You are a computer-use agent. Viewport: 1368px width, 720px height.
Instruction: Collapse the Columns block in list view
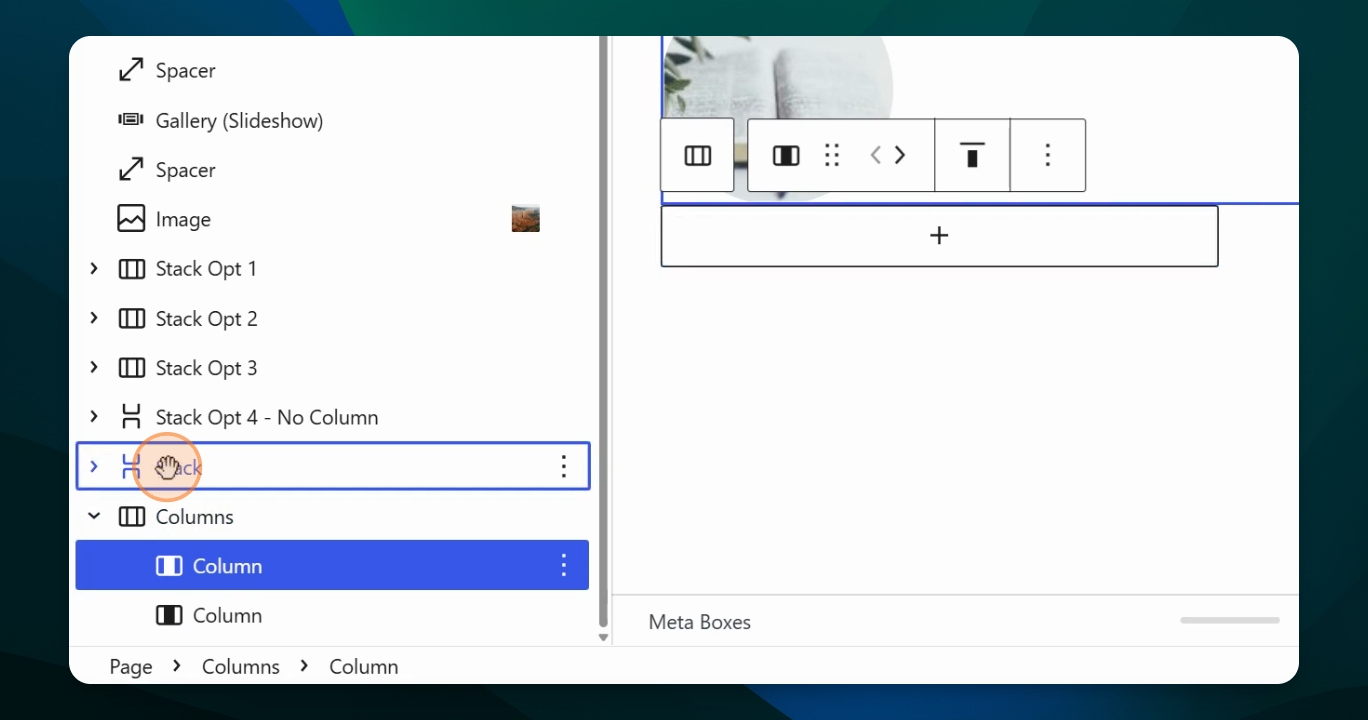tap(94, 516)
